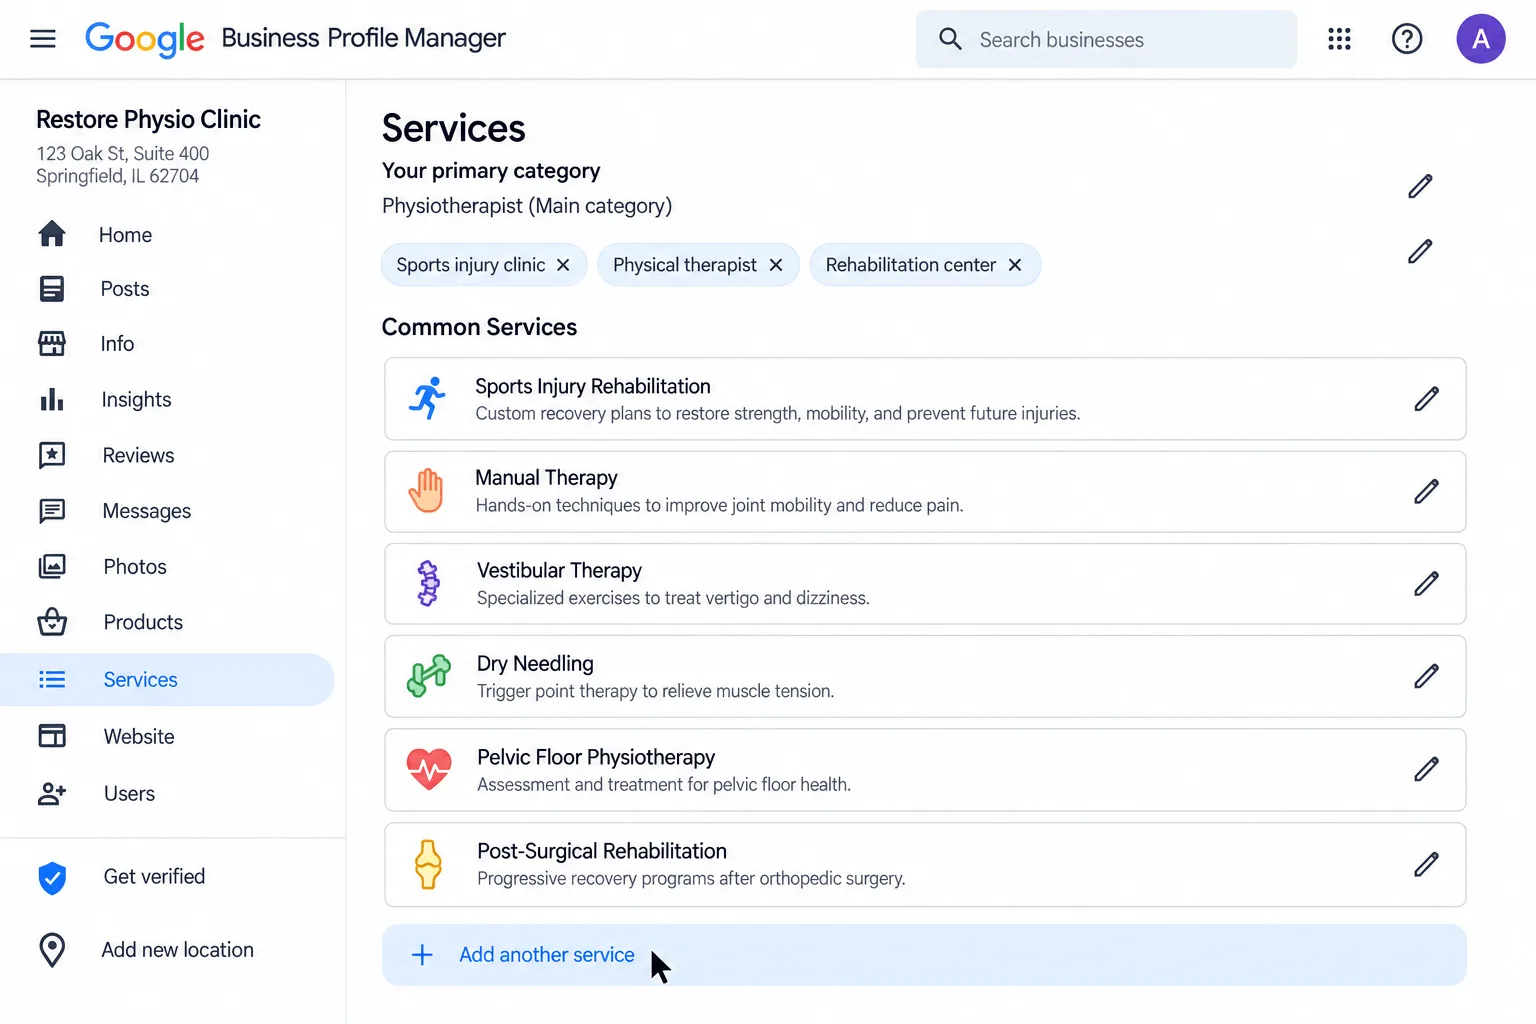Click Add another service button
This screenshot has height=1024, width=1536.
tap(924, 955)
